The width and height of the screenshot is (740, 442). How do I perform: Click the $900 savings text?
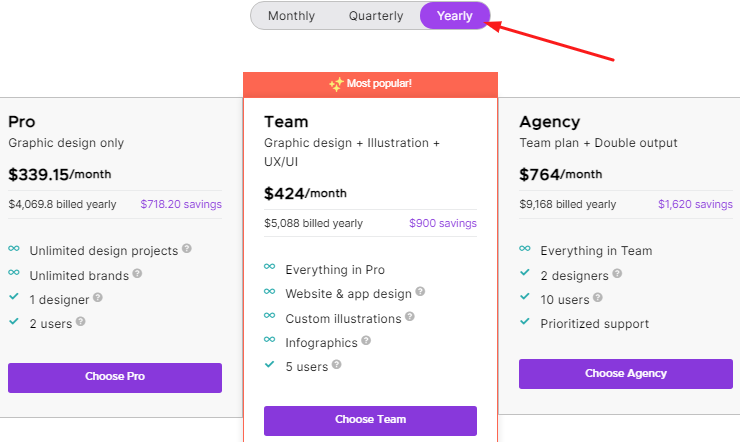pos(443,223)
